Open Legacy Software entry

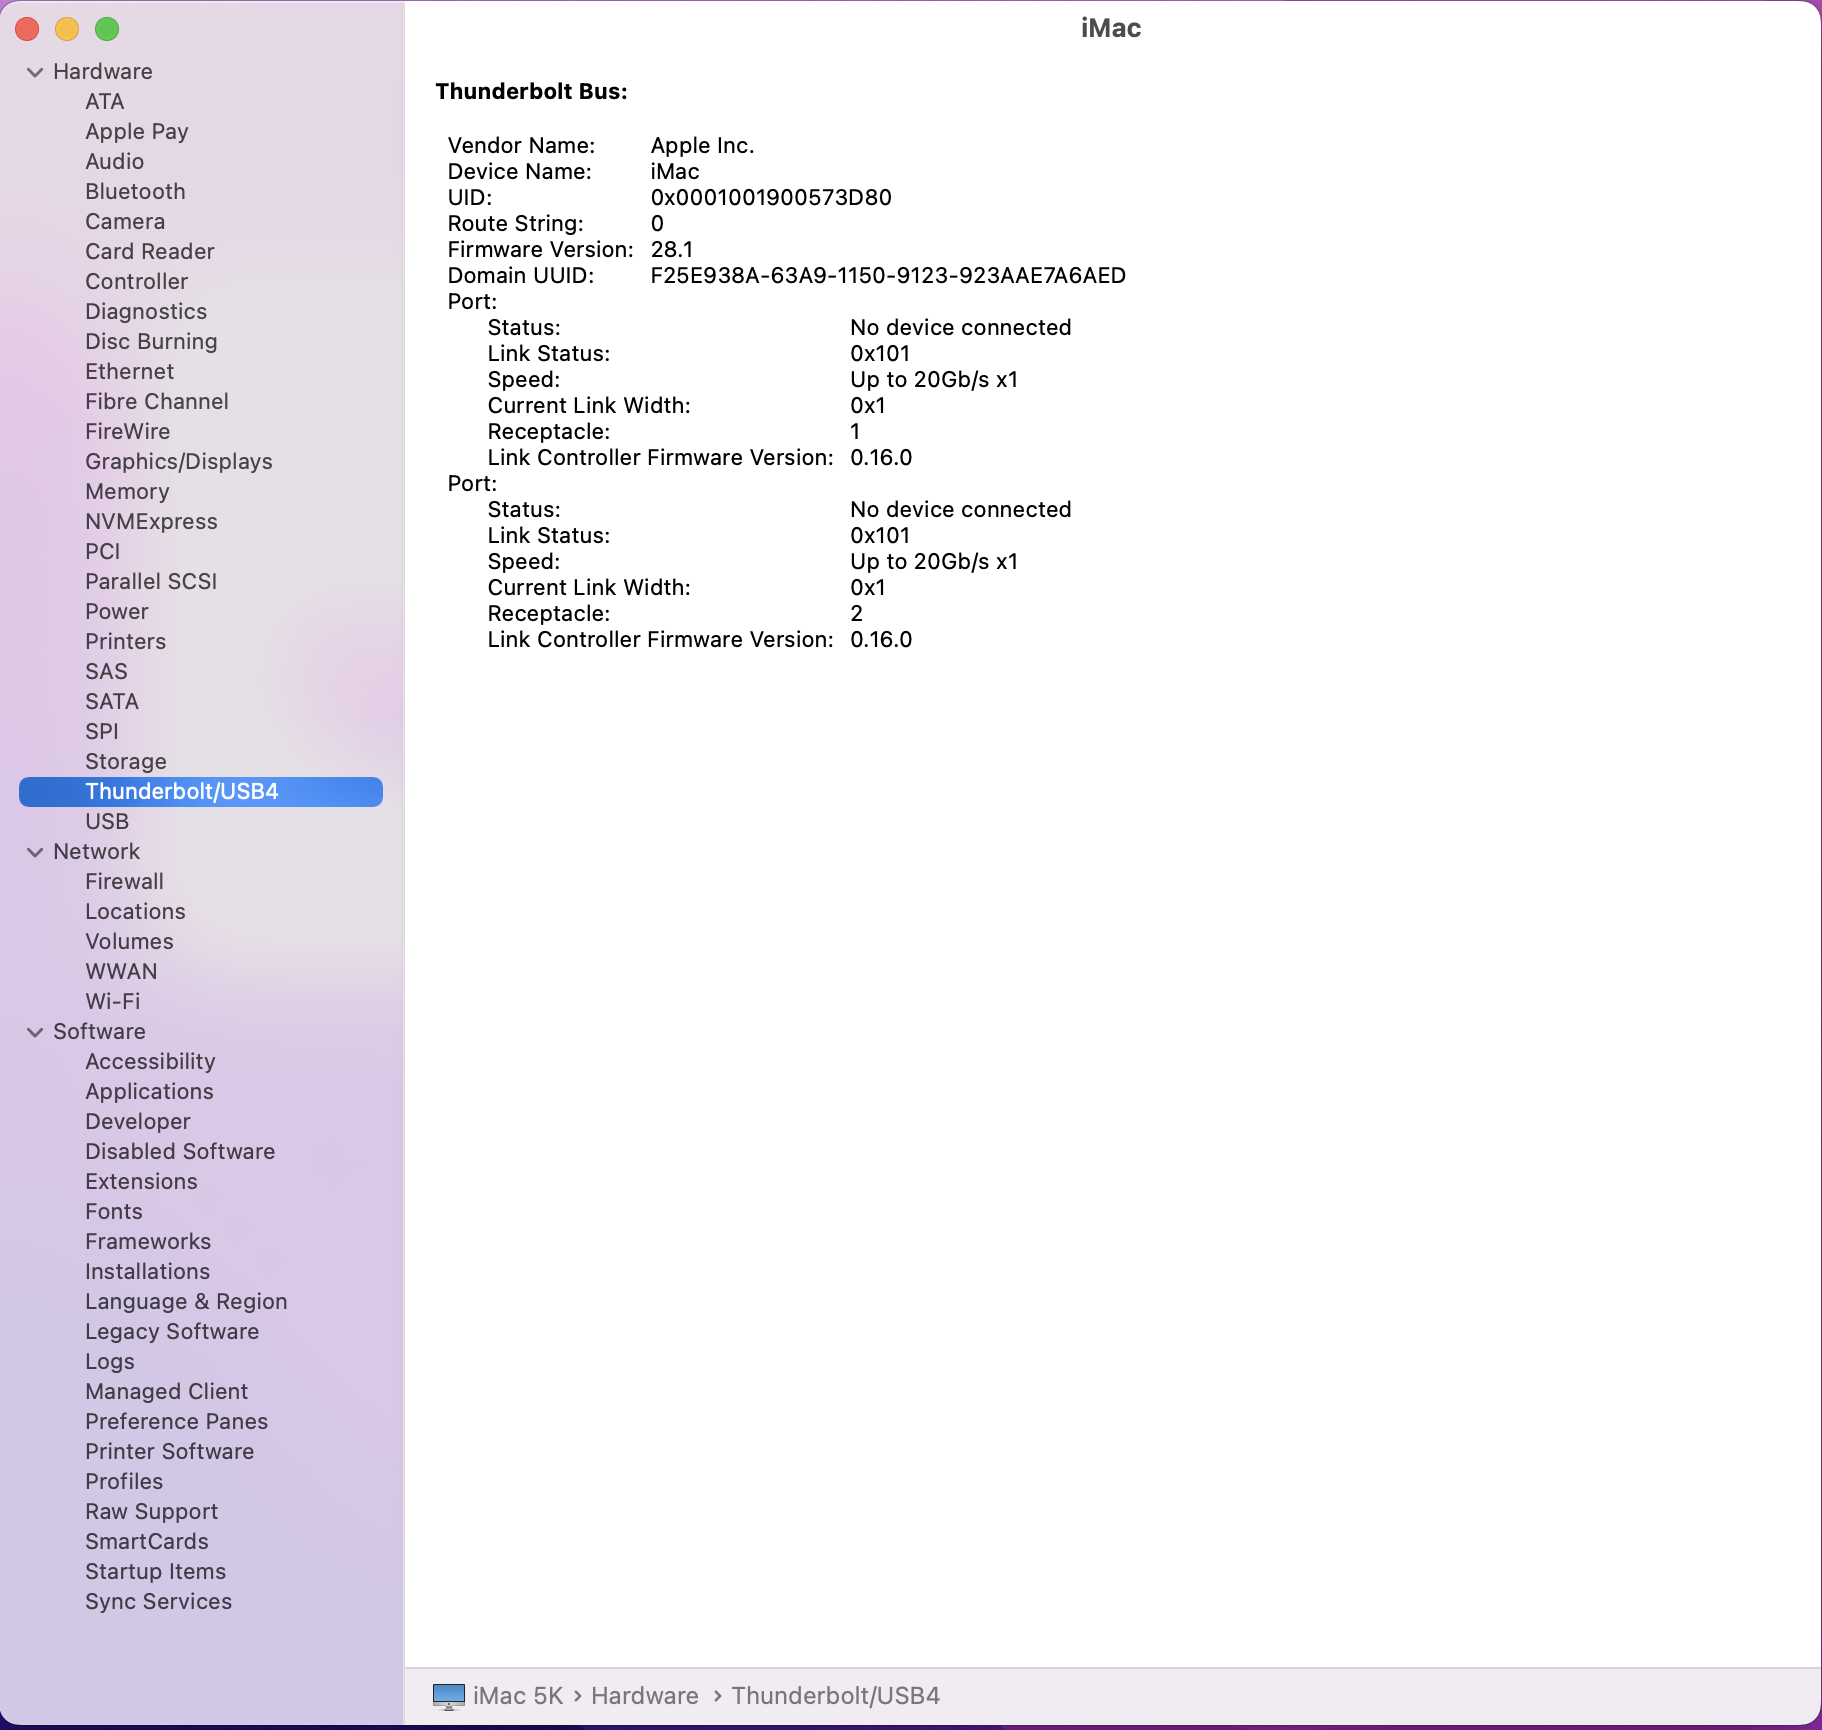tap(172, 1332)
